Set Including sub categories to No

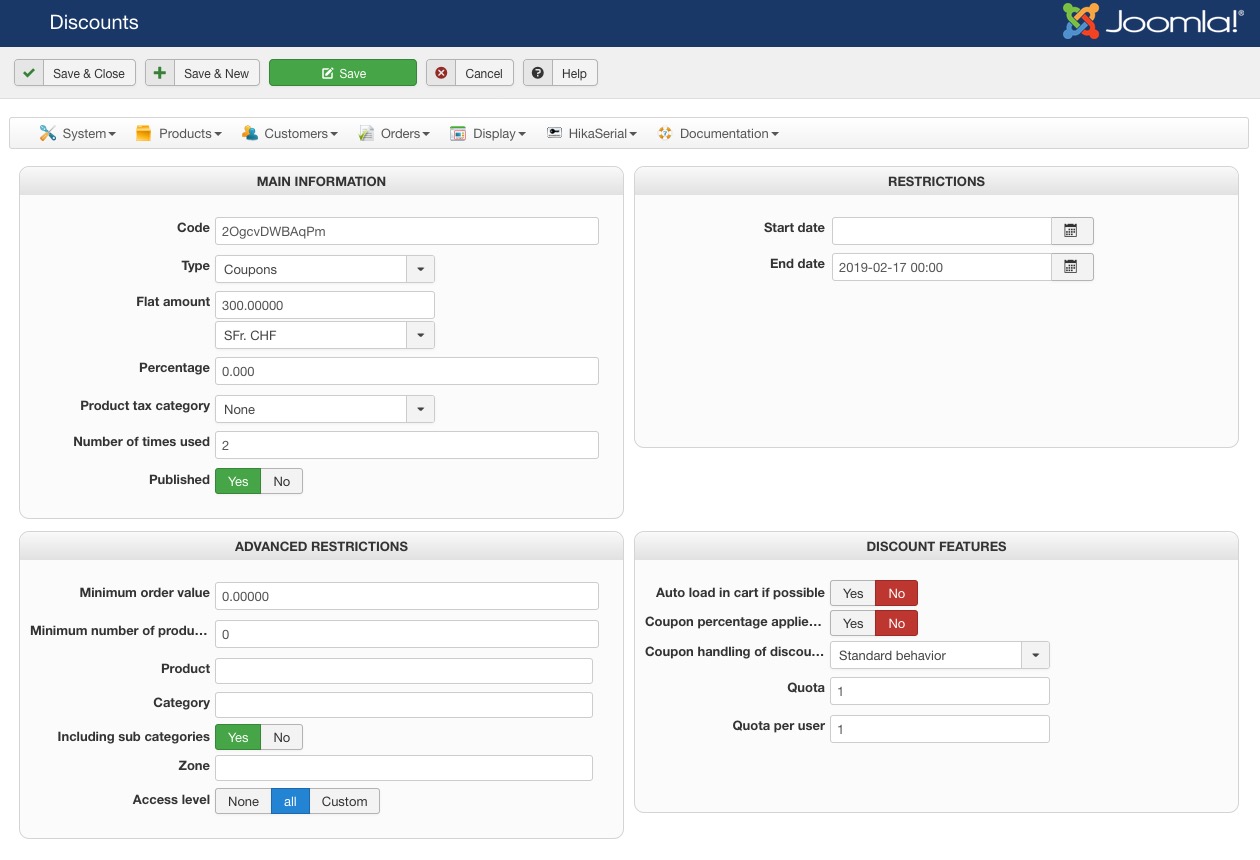coord(282,737)
